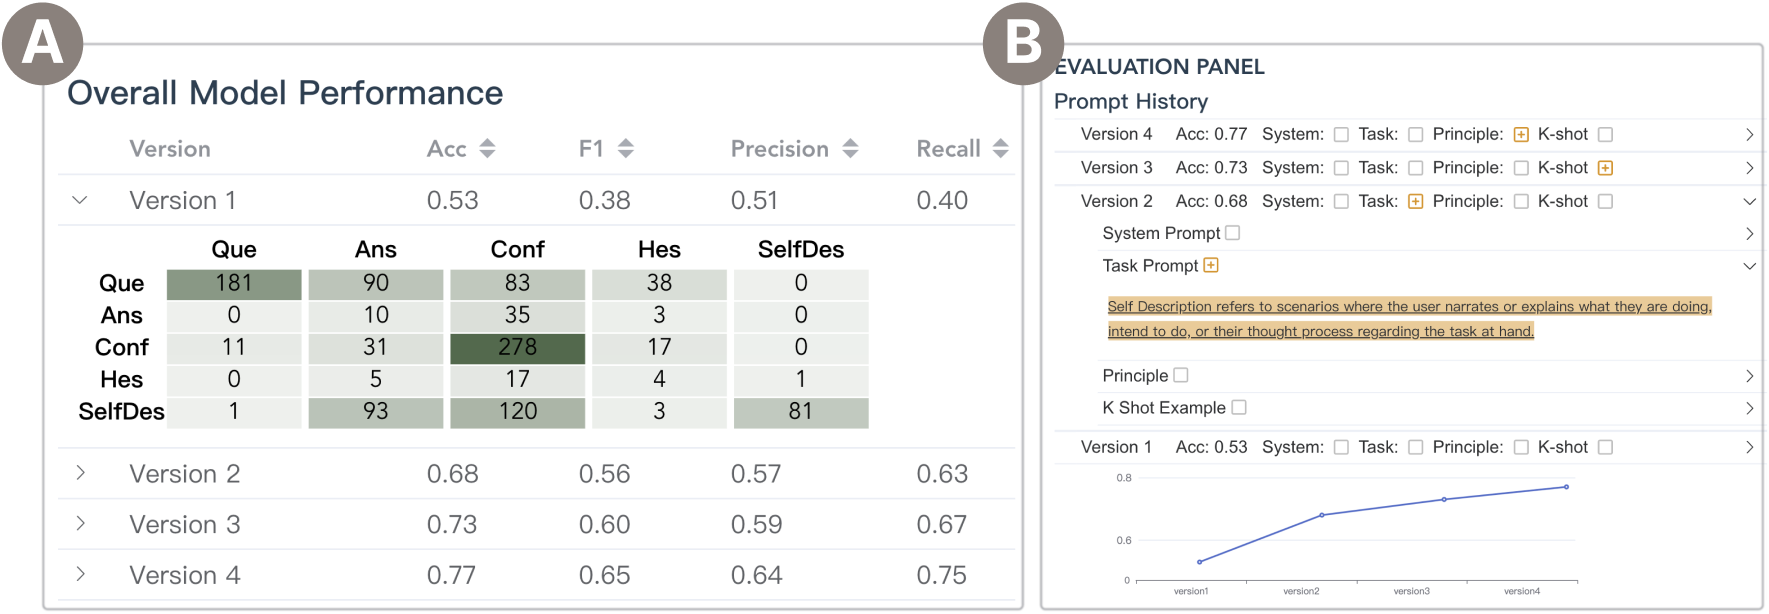Sort table by Precision column

[x=850, y=149]
